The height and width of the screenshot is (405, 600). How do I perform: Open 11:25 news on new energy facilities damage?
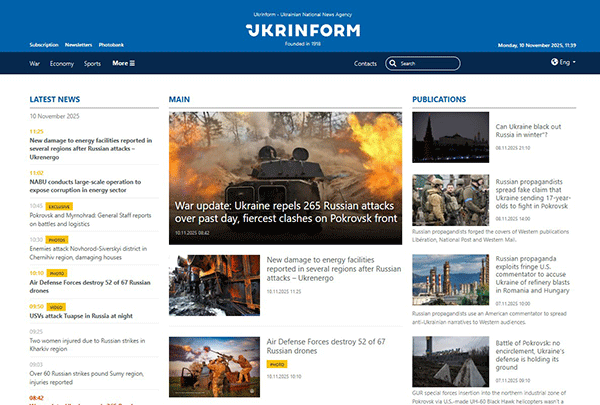click(x=91, y=149)
